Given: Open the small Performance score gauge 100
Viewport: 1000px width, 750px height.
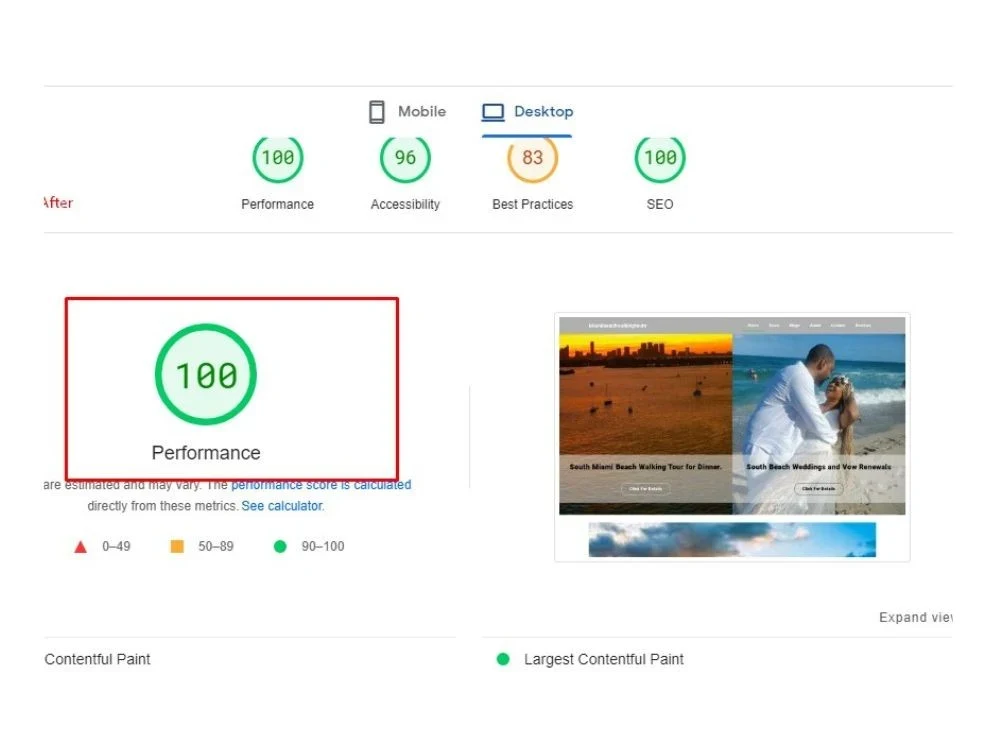Looking at the screenshot, I should 277,158.
